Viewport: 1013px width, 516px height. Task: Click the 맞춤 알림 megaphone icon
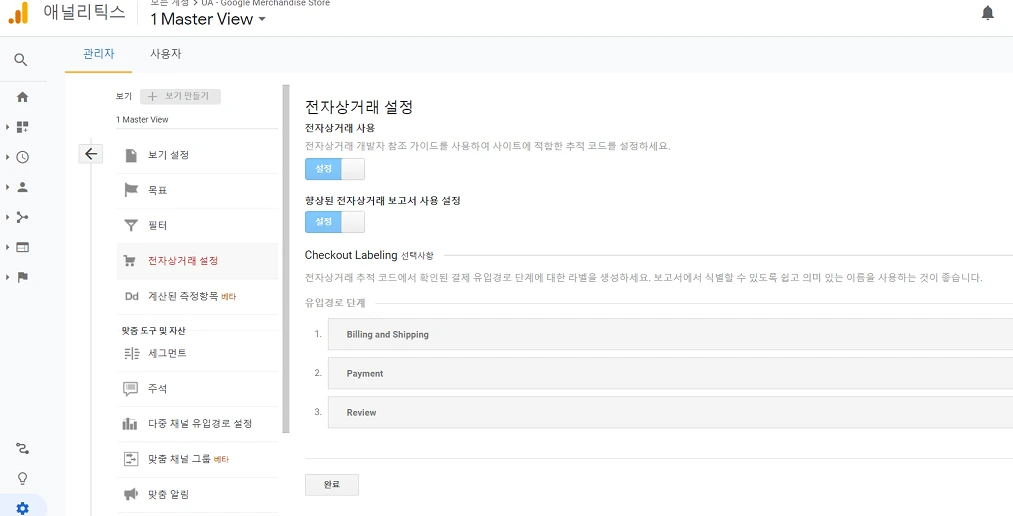coord(131,495)
